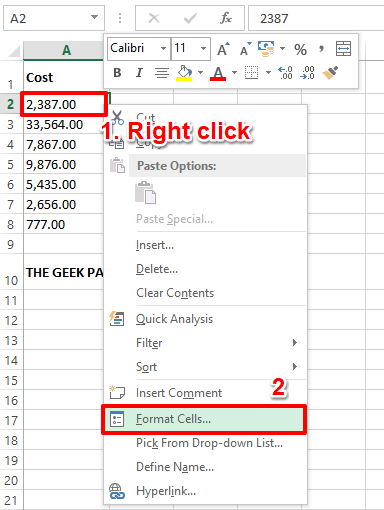
Task: Select the Cost header cell
Action: click(63, 77)
